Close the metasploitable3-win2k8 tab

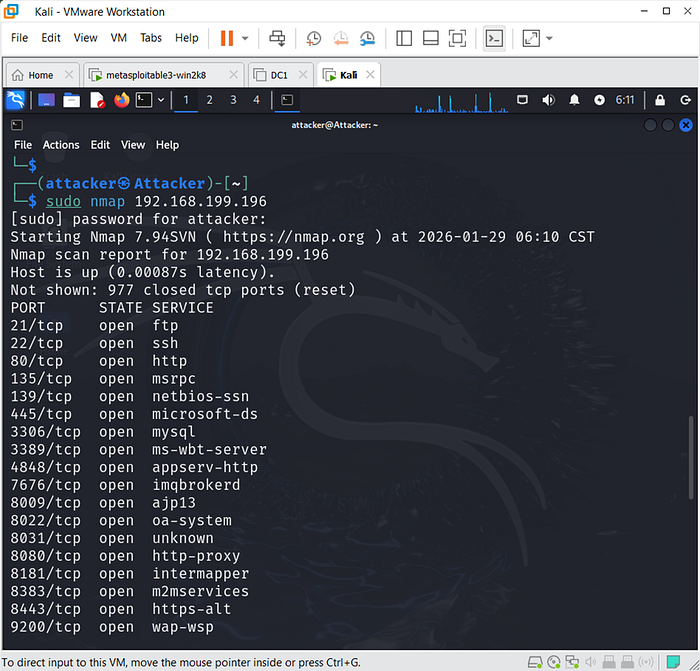pyautogui.click(x=233, y=75)
